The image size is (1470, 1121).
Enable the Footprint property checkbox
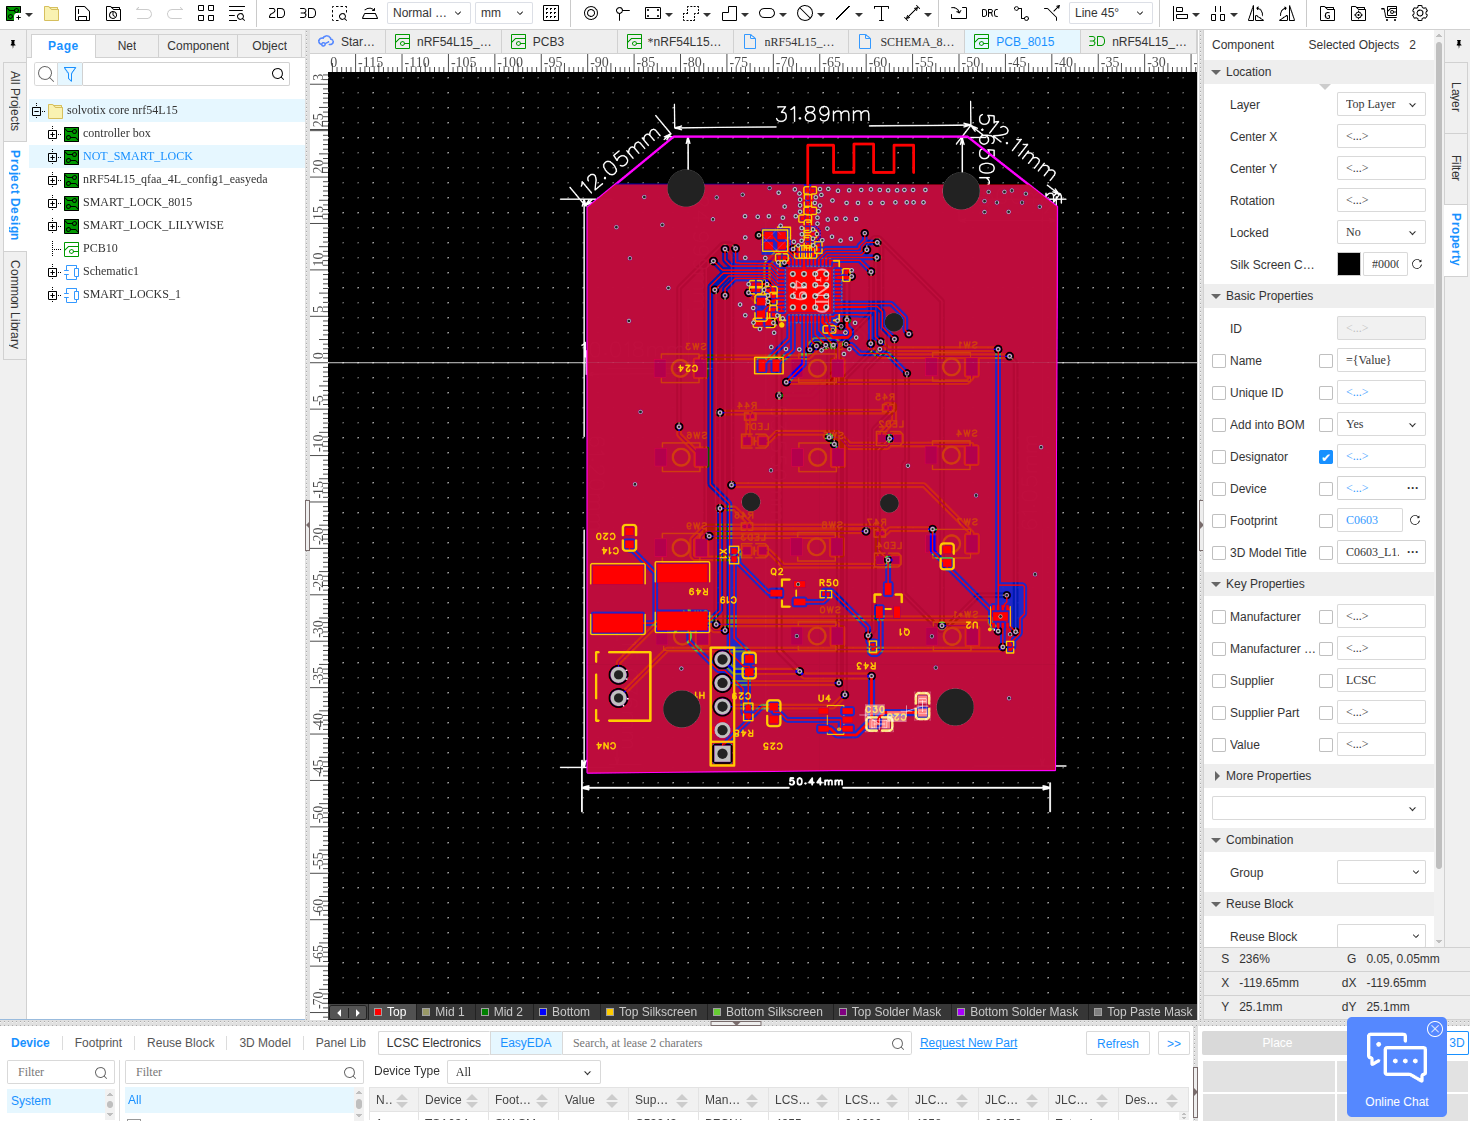1219,521
